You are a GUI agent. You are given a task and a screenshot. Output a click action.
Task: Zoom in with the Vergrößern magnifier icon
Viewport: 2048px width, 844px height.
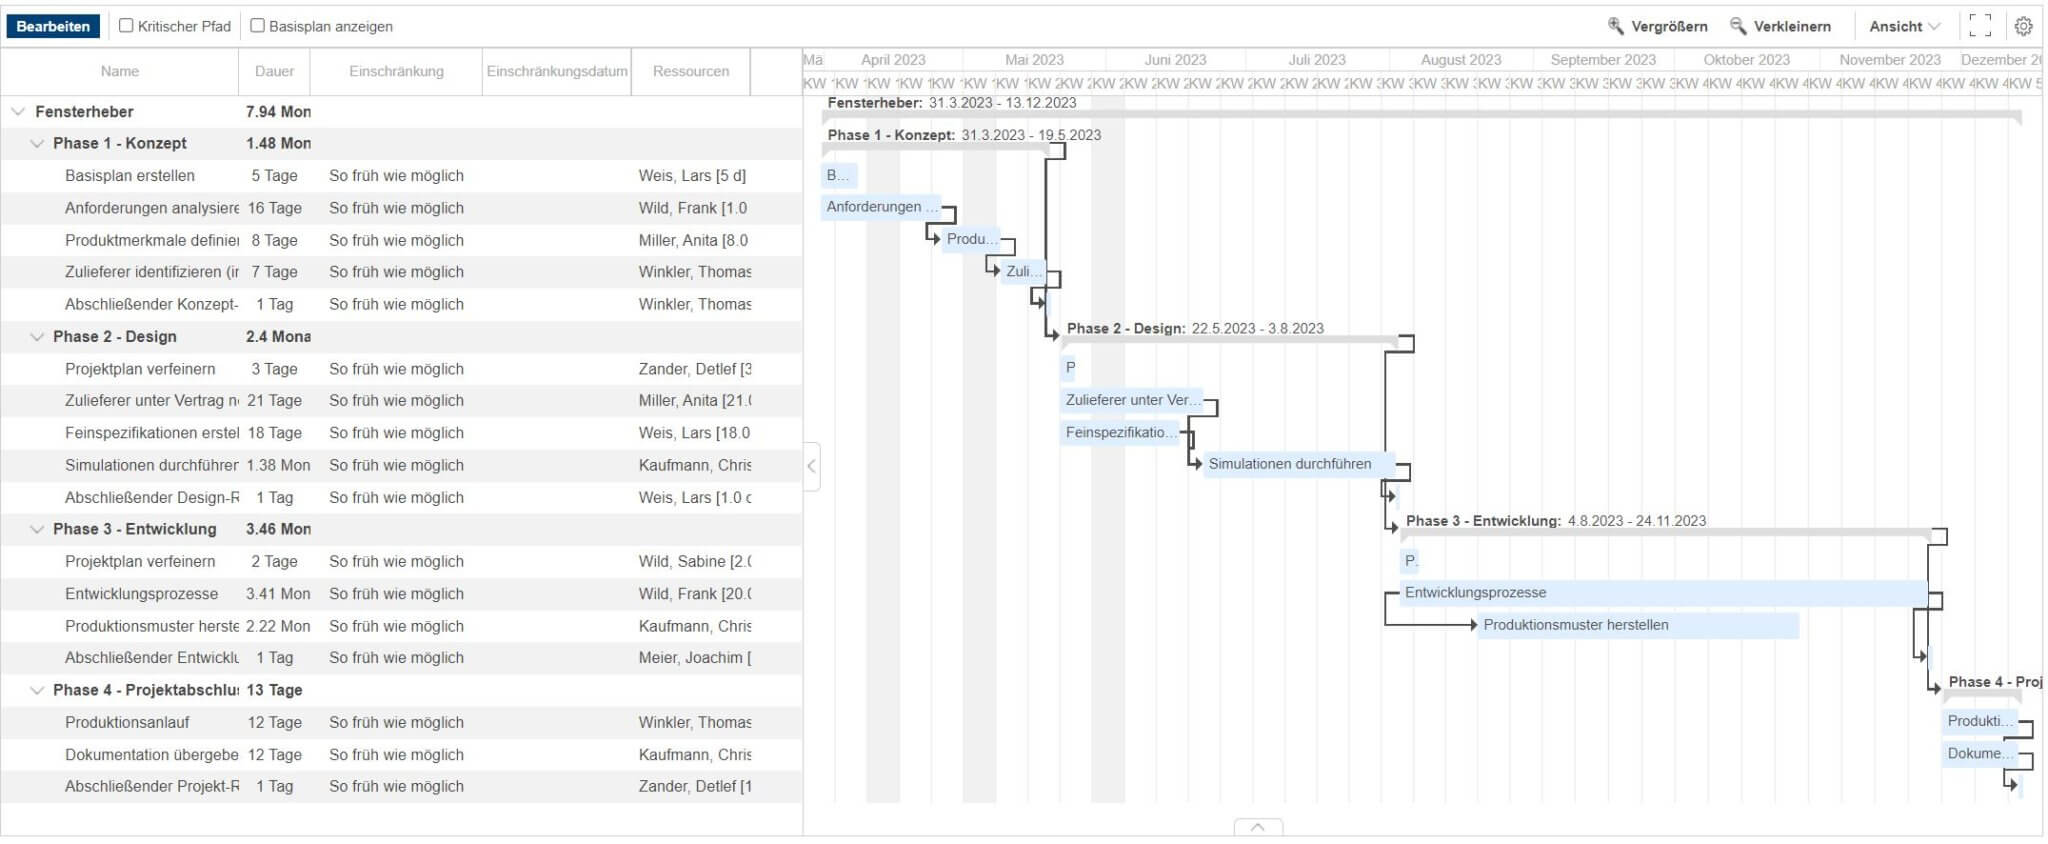tap(1615, 26)
